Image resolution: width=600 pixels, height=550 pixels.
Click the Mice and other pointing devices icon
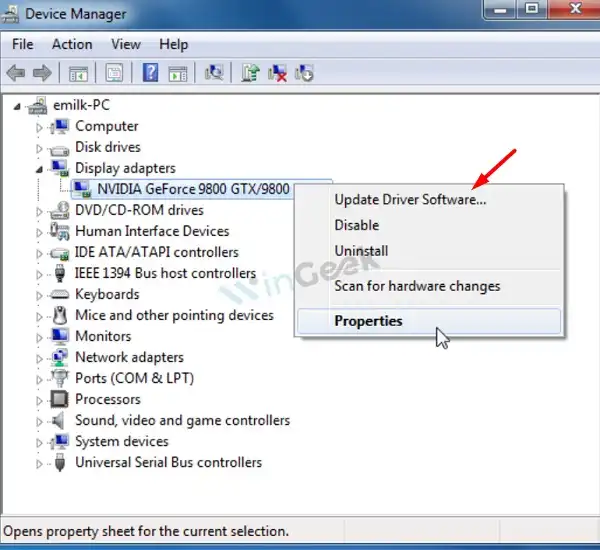click(x=60, y=315)
